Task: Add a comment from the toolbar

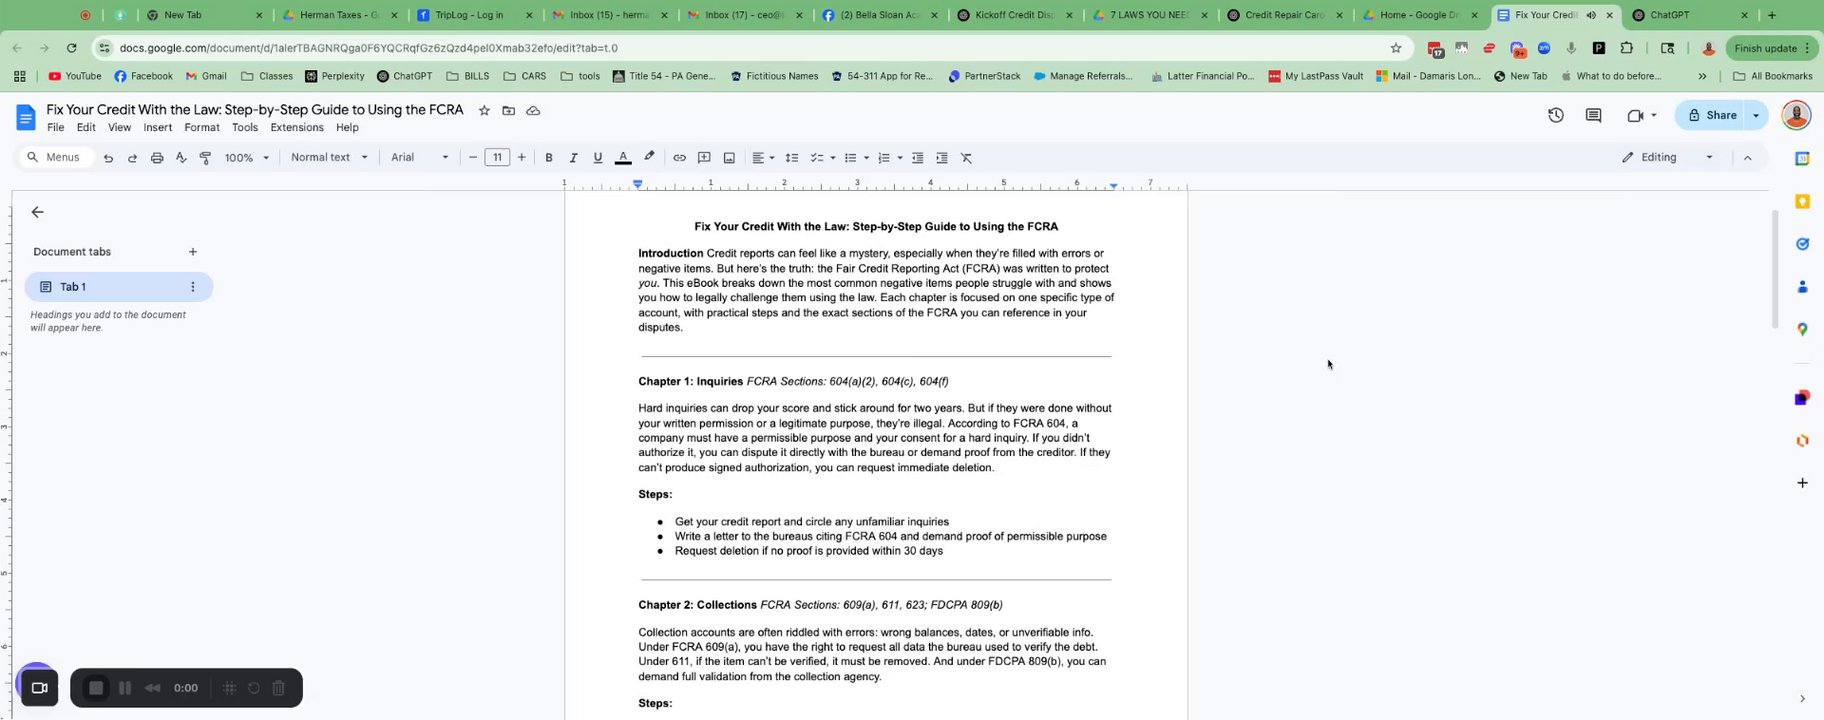Action: click(704, 158)
